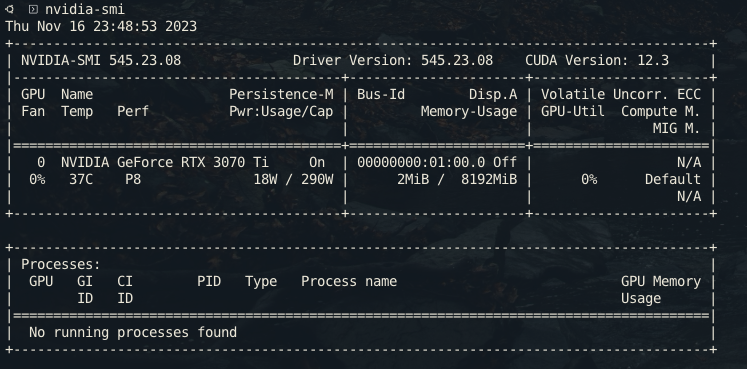Click the PID column header
The height and width of the screenshot is (369, 747).
point(209,281)
